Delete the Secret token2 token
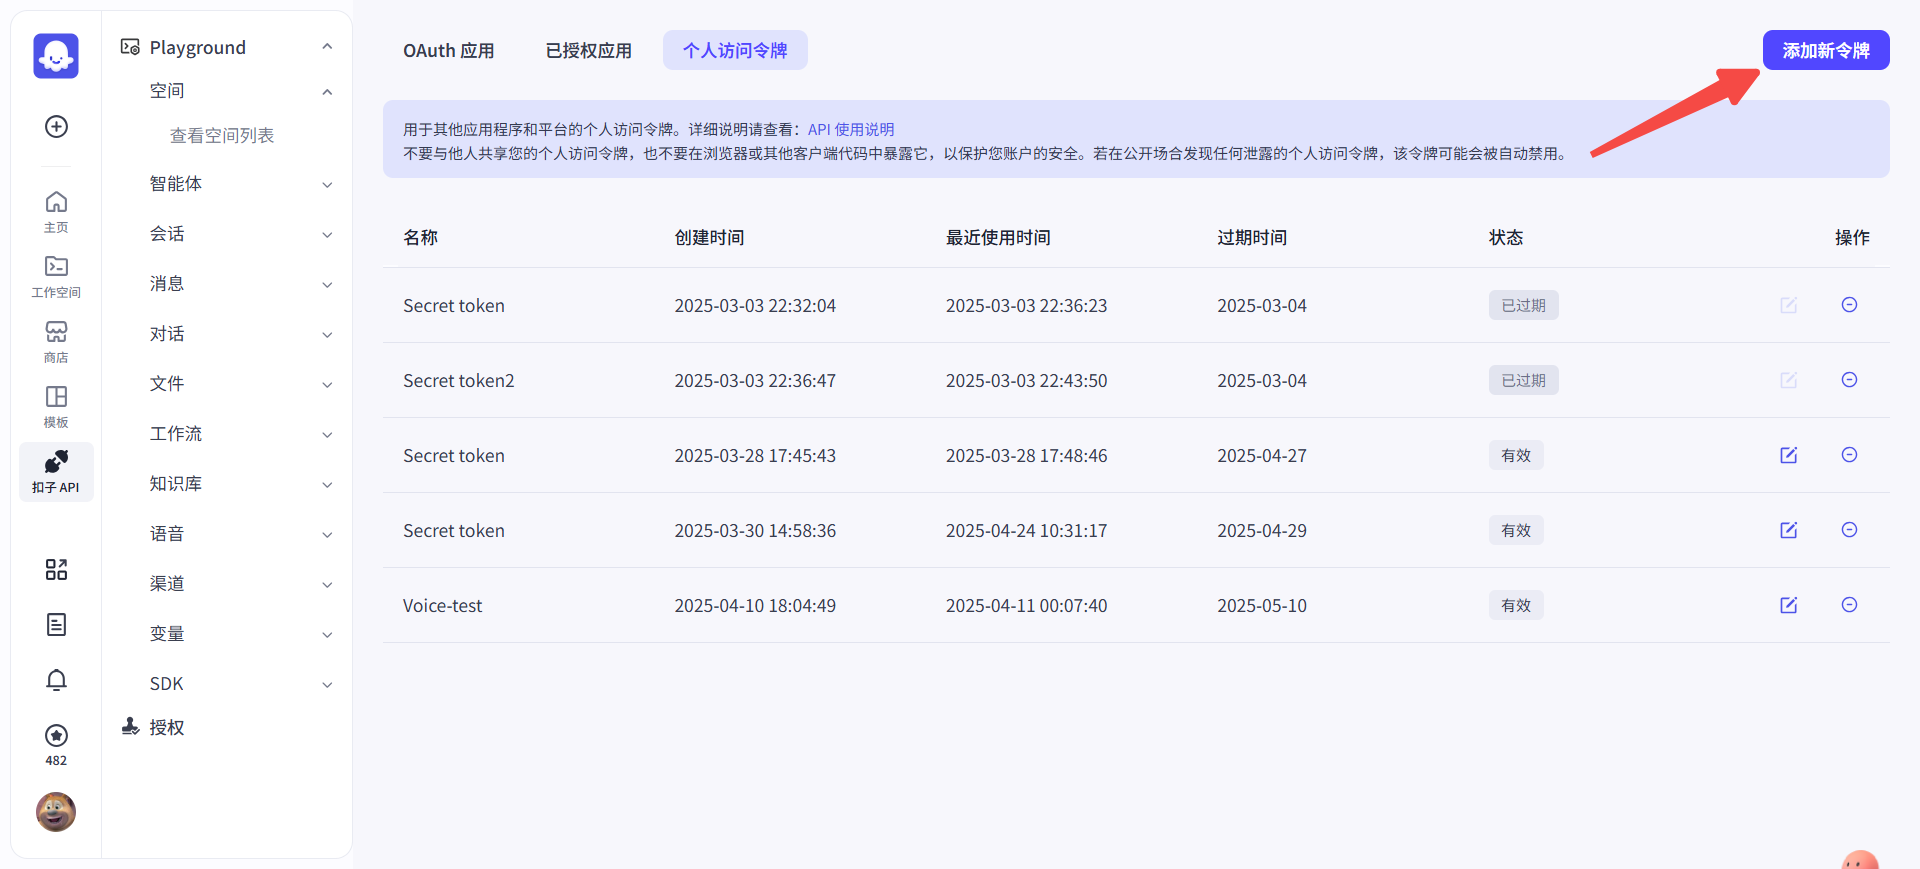 [x=1850, y=380]
